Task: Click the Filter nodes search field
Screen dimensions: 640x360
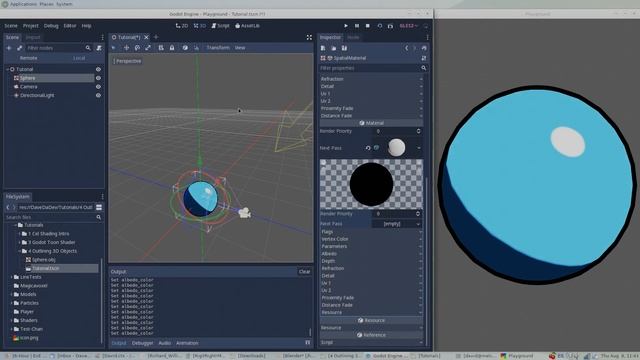Action: [59, 48]
